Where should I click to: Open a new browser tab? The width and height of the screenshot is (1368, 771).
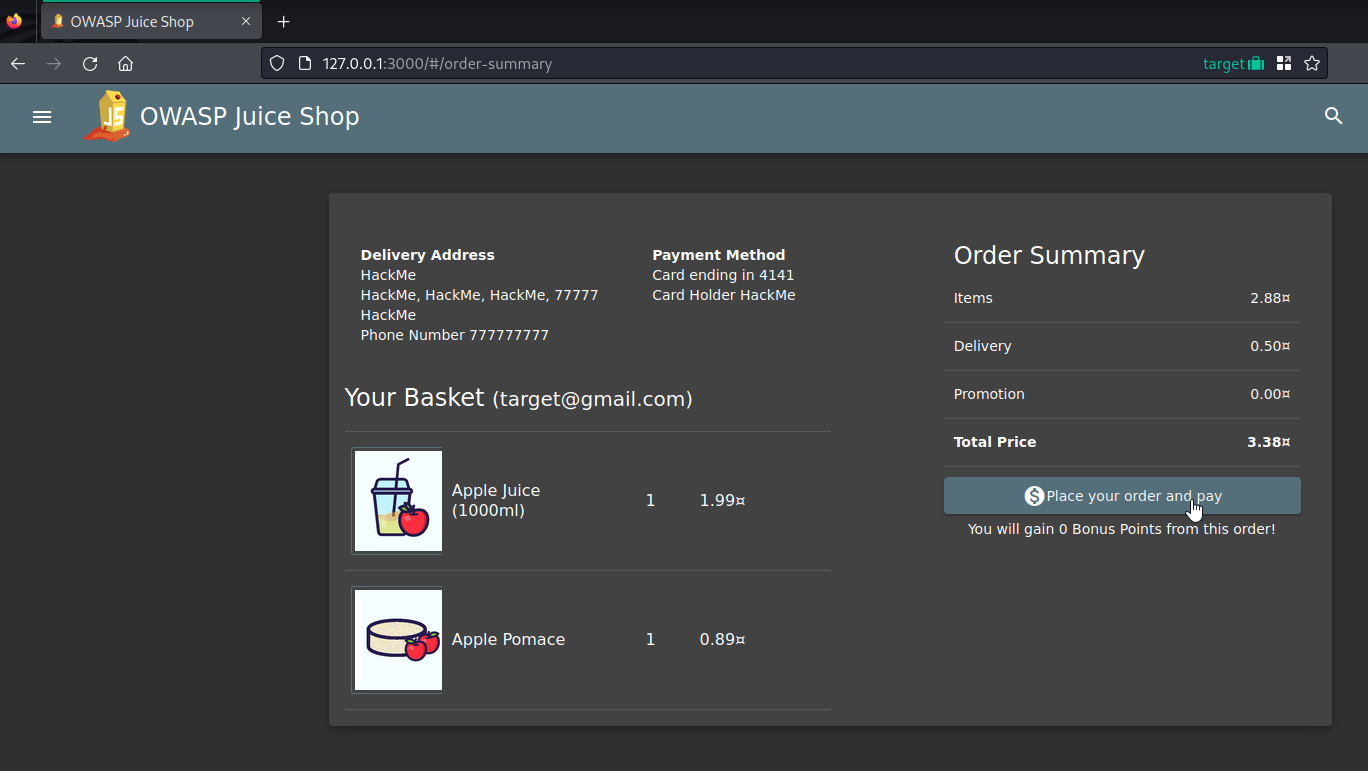point(283,21)
